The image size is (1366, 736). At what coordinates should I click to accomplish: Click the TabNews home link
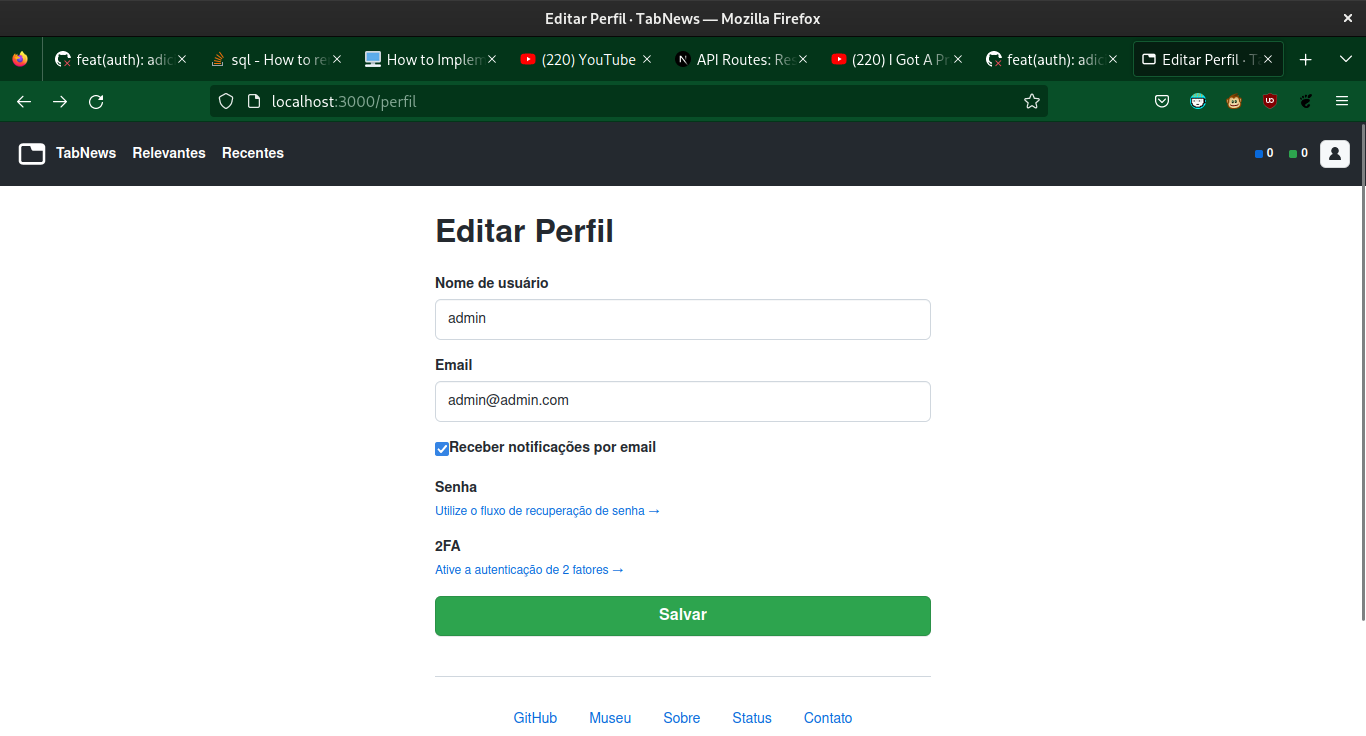click(86, 153)
